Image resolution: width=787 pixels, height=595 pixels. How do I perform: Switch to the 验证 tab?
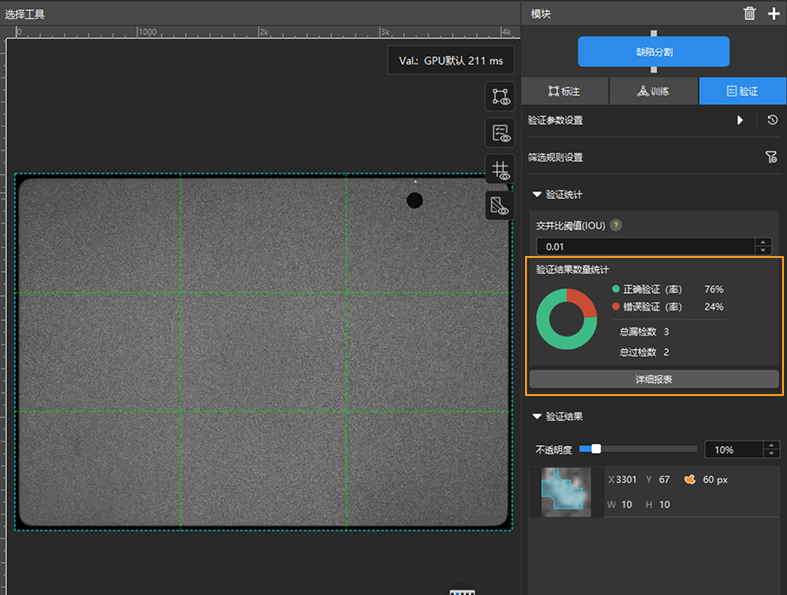(742, 91)
